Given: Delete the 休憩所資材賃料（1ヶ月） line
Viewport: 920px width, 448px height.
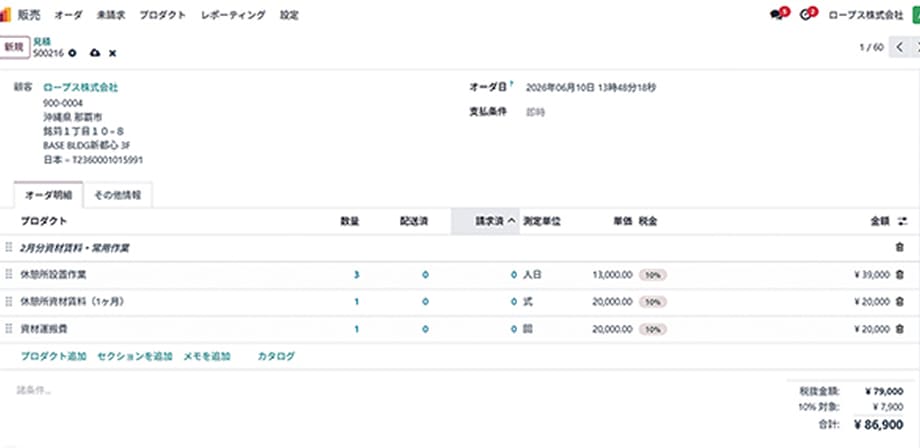Looking at the screenshot, I should click(x=899, y=301).
